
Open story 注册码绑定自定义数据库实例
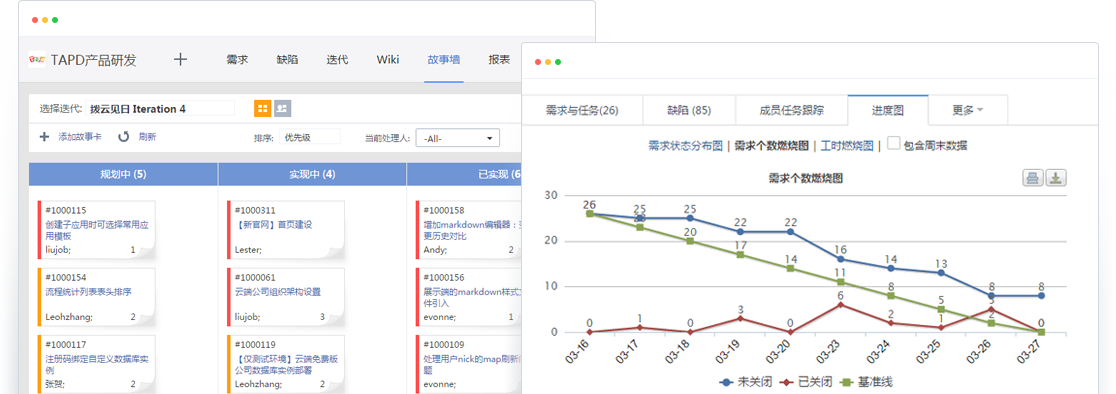[97, 365]
